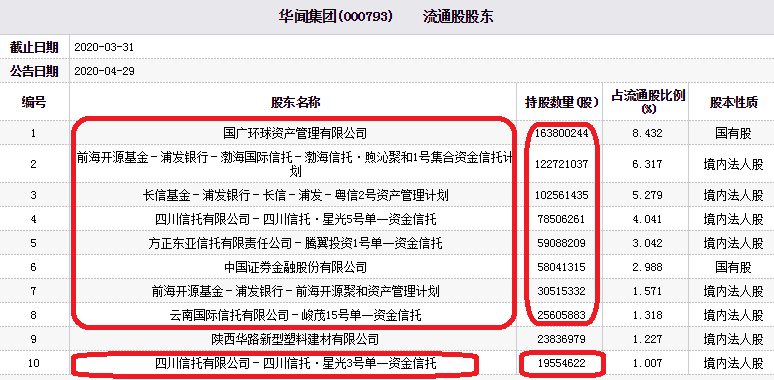Image resolution: width=774 pixels, height=380 pixels.
Task: Click share count 59088209
Action: pyautogui.click(x=562, y=243)
